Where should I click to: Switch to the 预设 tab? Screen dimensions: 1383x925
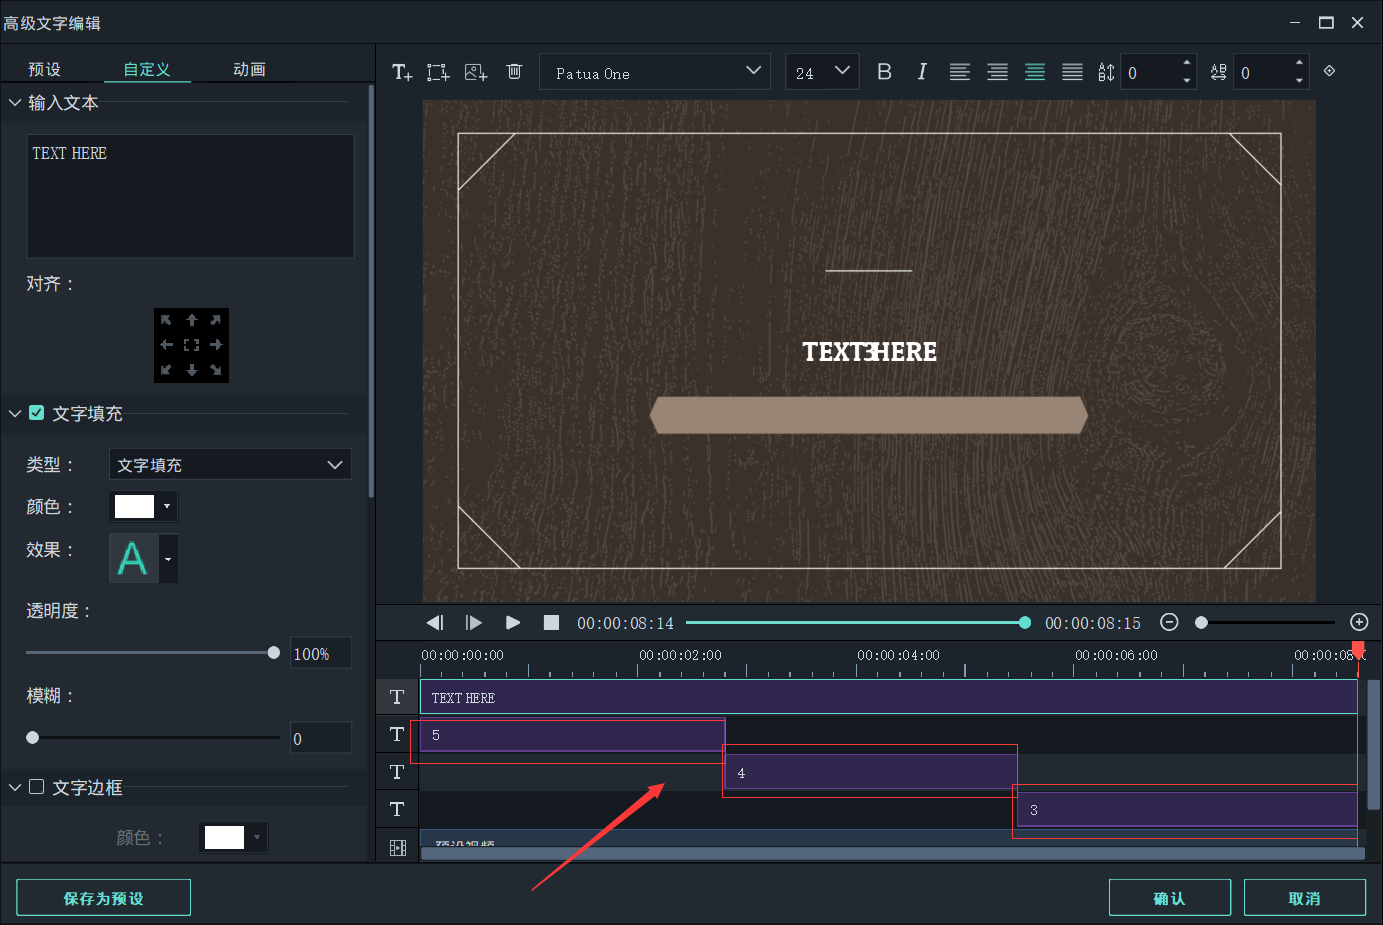(x=45, y=69)
